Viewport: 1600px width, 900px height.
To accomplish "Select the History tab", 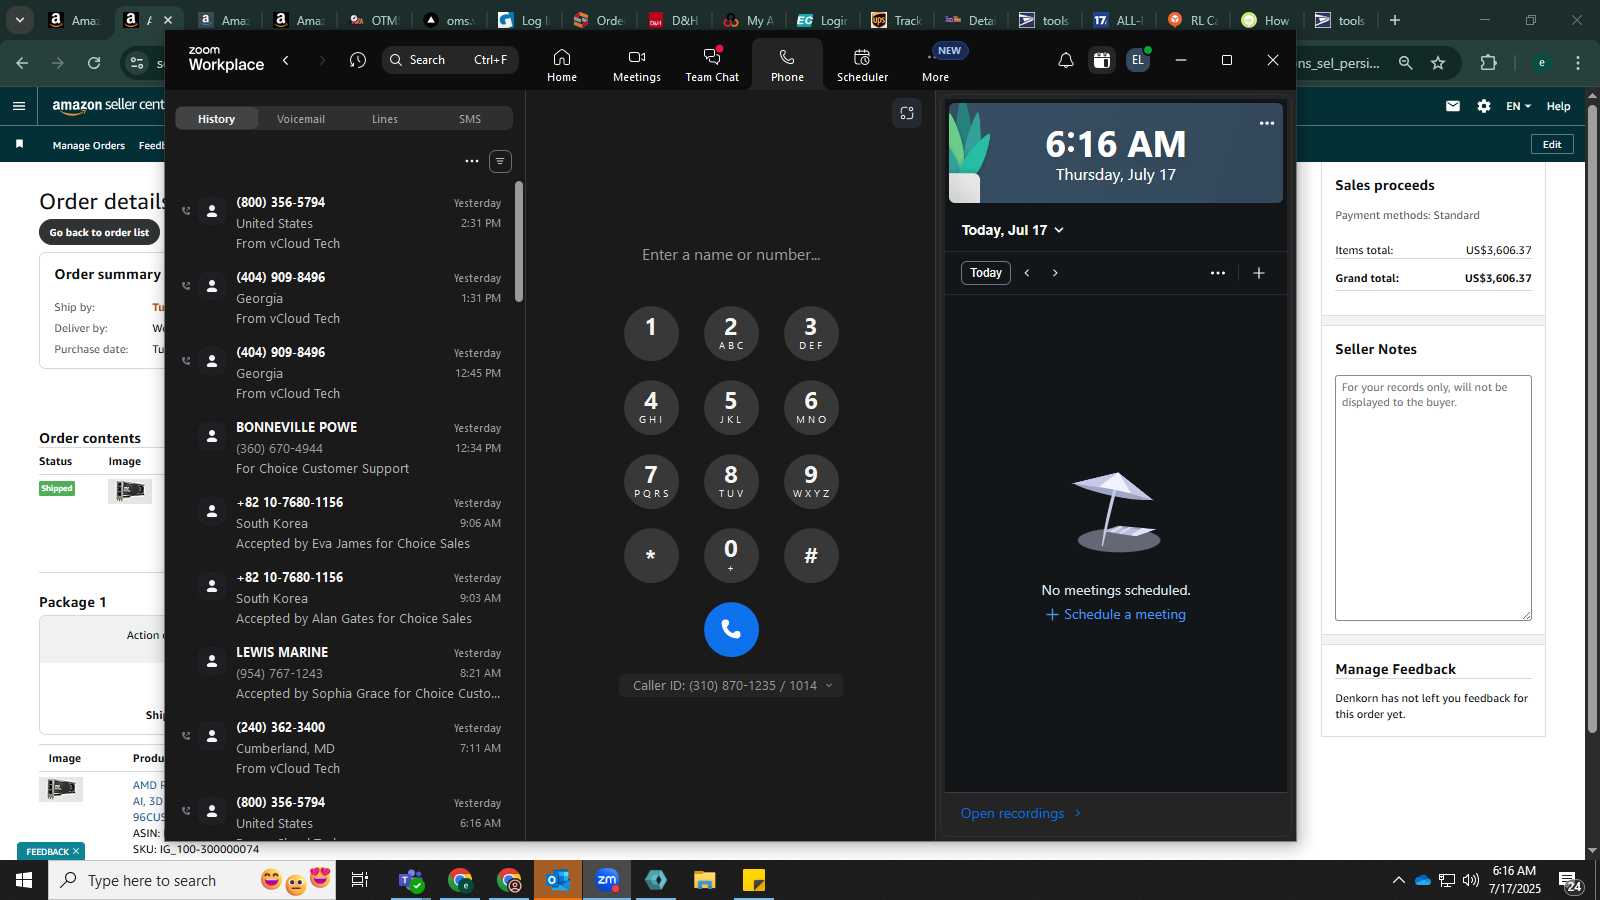I will [x=216, y=119].
